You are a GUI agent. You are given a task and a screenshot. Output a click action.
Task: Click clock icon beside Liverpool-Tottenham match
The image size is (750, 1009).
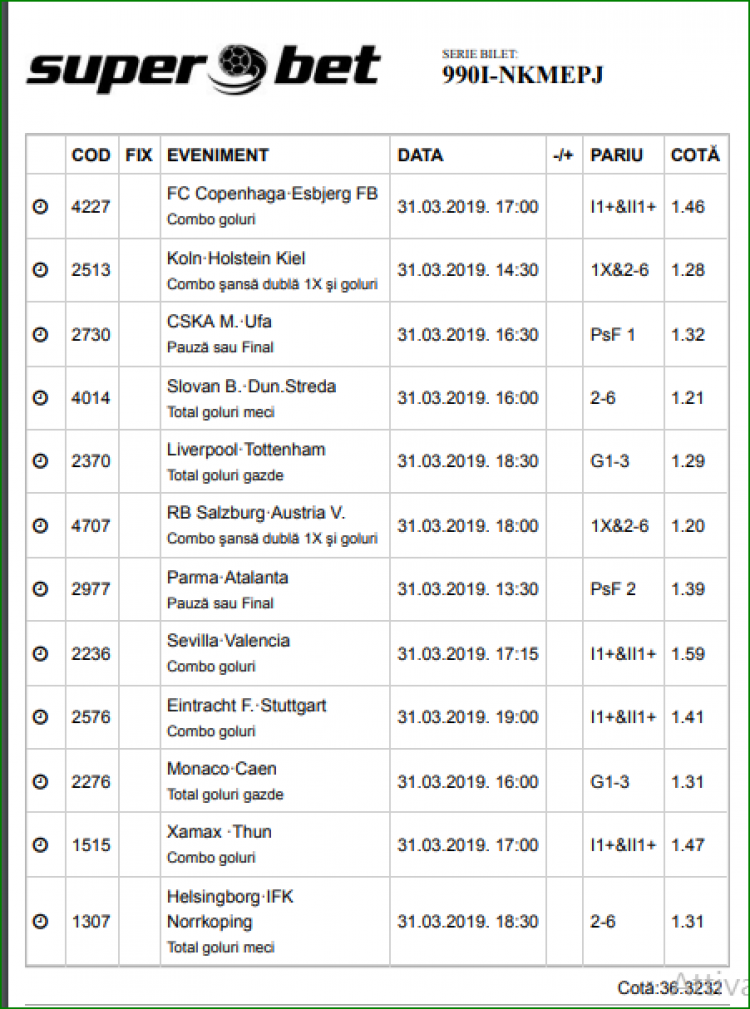[40, 461]
